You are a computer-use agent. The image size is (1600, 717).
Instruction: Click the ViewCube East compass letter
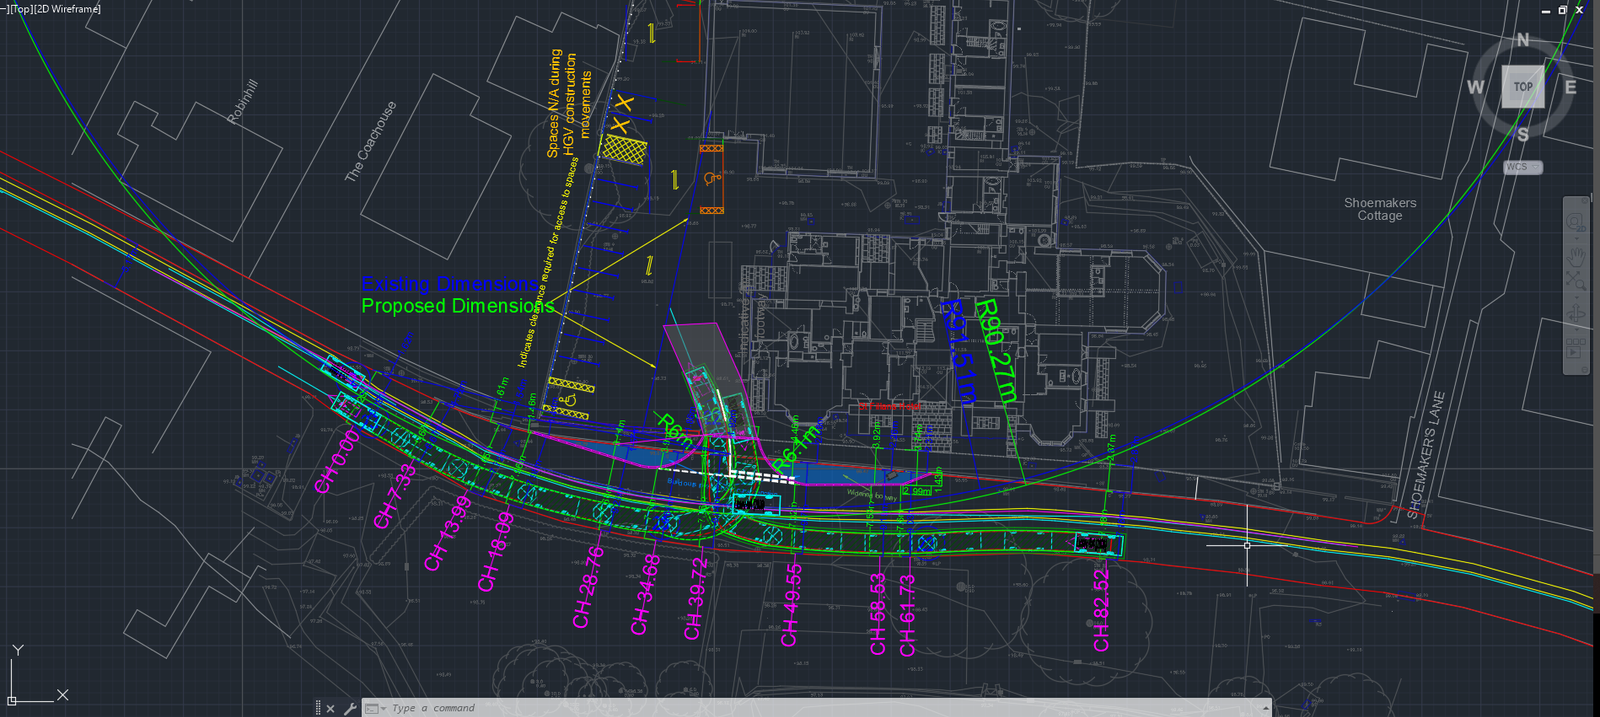pos(1570,87)
